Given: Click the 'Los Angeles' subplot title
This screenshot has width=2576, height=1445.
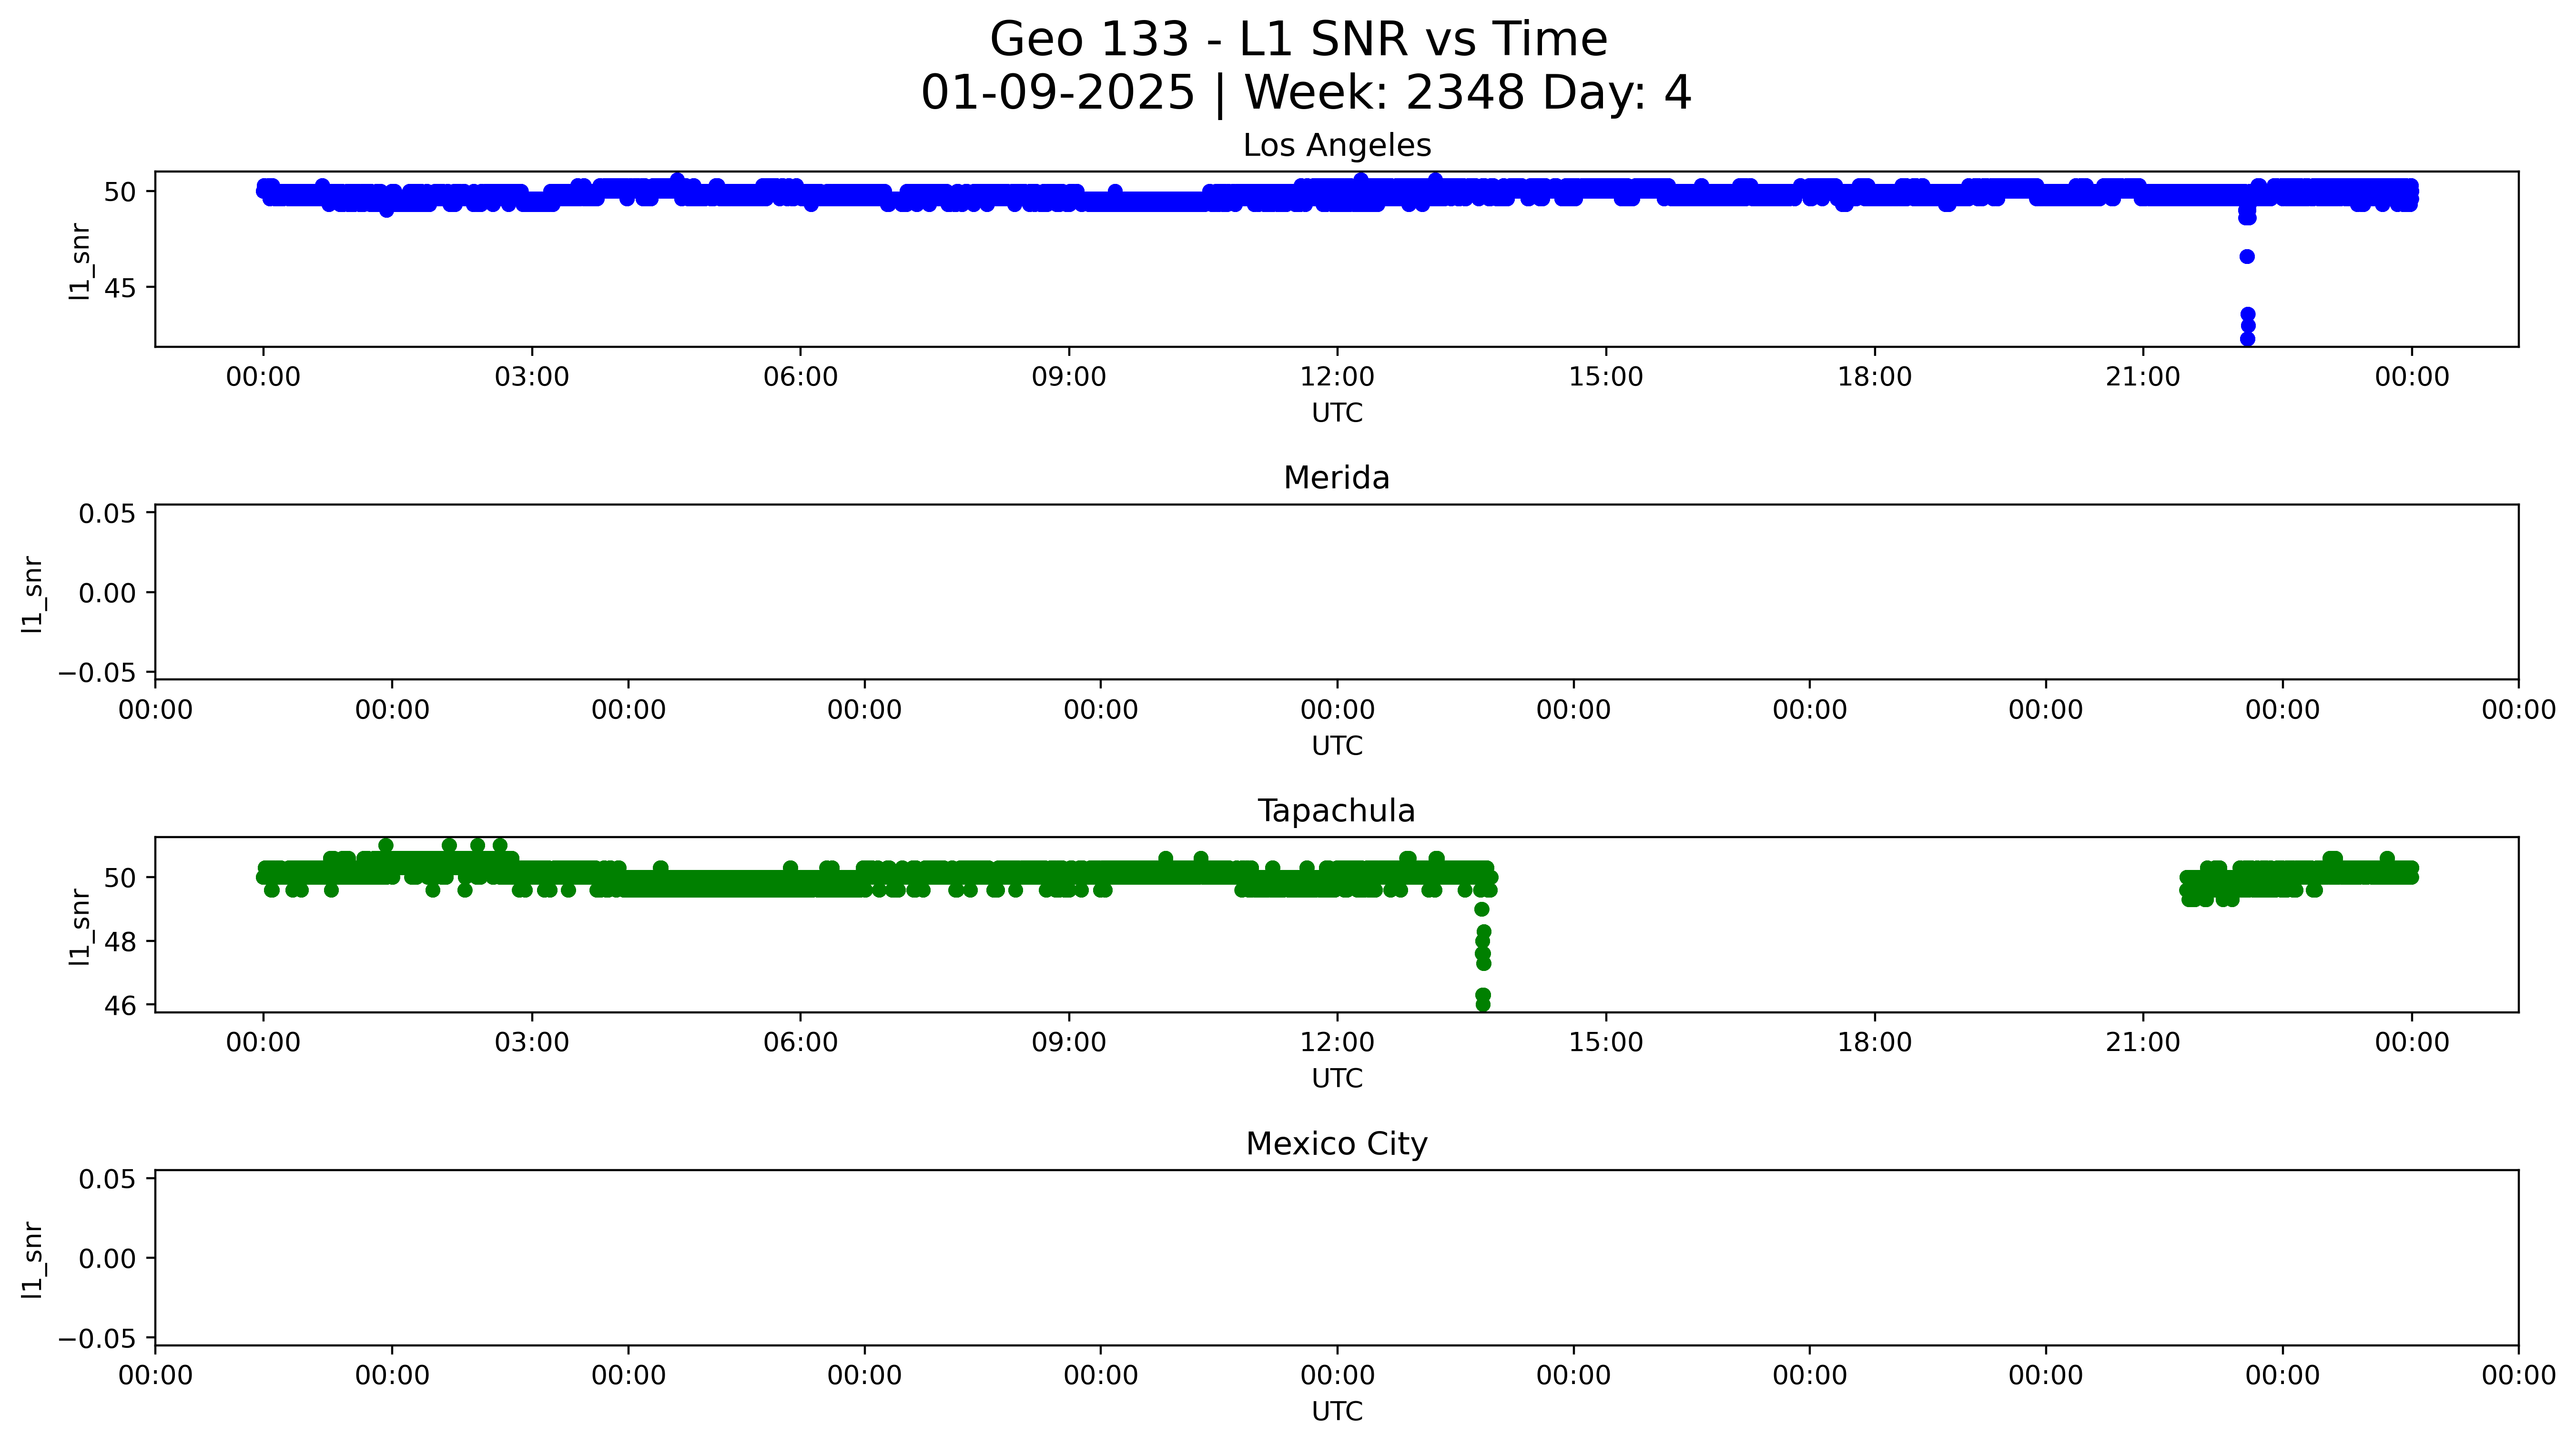Looking at the screenshot, I should [x=1336, y=146].
